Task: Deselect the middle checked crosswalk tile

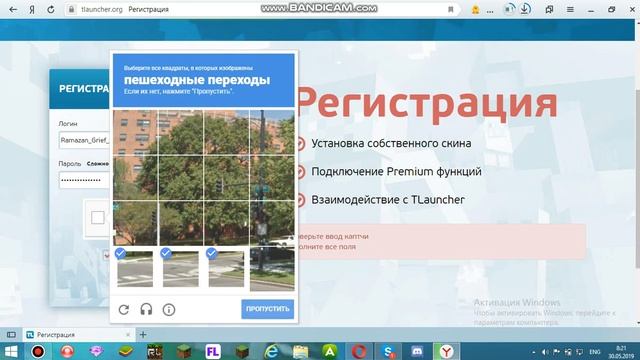Action: [x=181, y=269]
